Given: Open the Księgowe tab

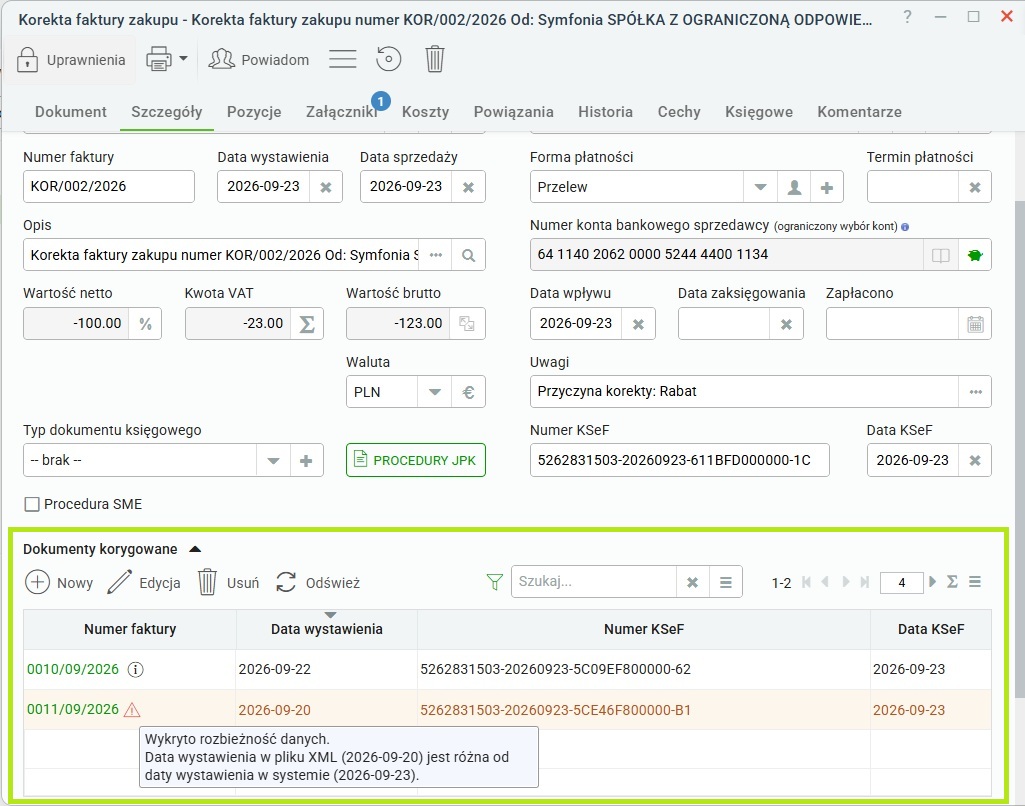Looking at the screenshot, I should coord(758,112).
